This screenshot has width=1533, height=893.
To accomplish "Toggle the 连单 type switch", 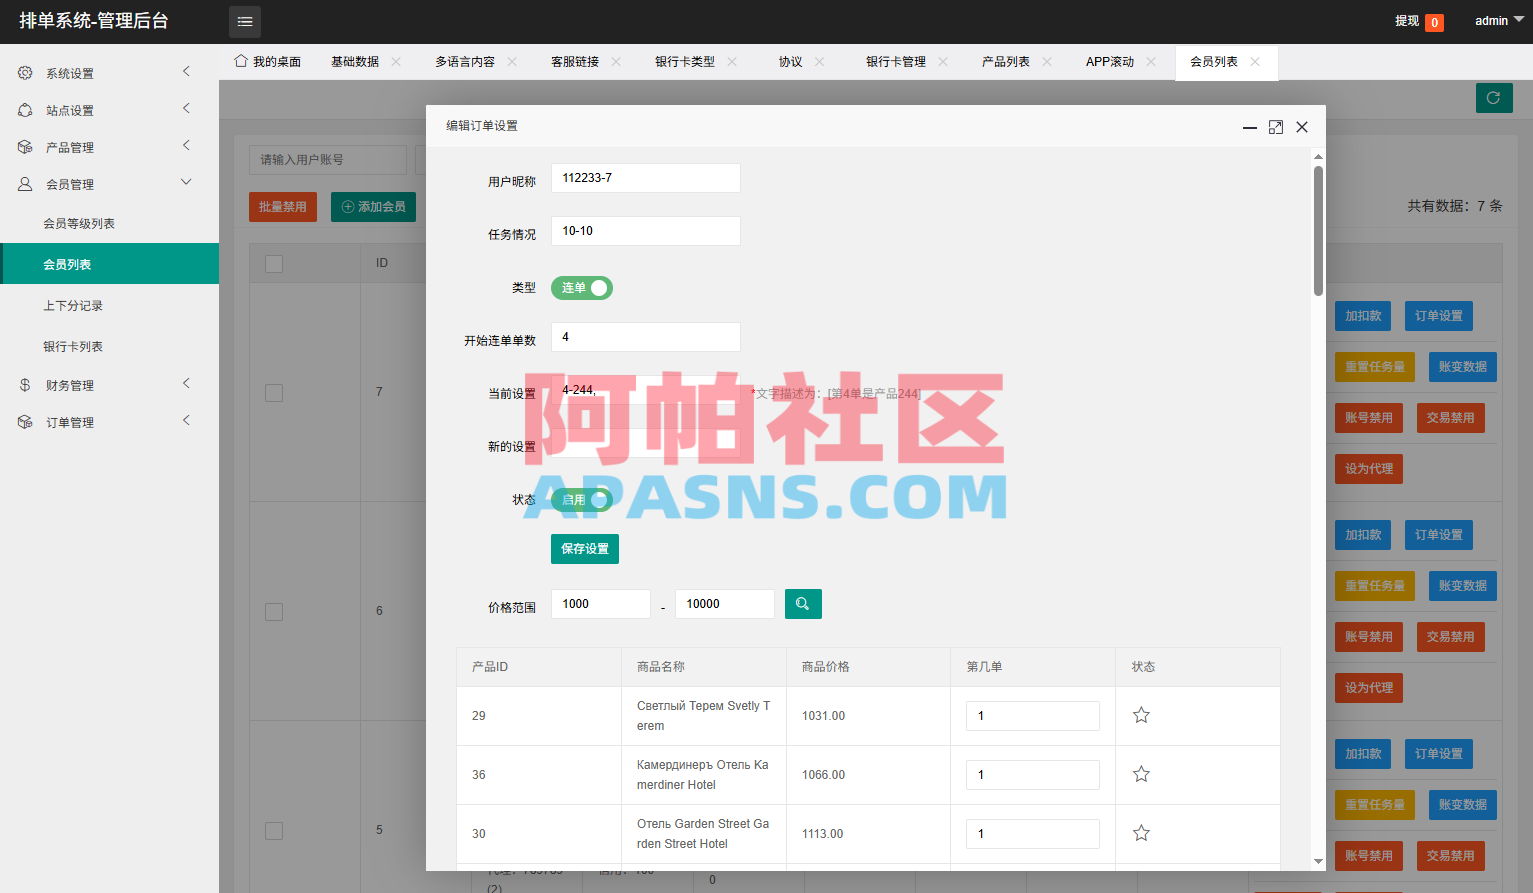I will 582,288.
